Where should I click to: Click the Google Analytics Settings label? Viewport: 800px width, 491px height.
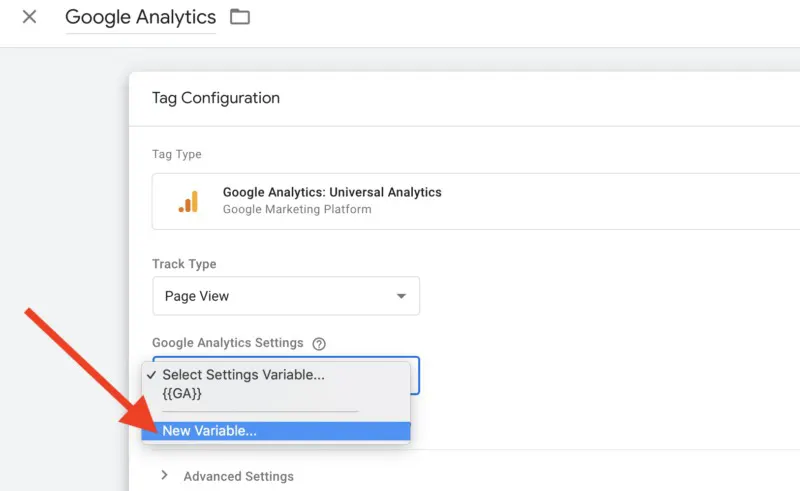228,342
